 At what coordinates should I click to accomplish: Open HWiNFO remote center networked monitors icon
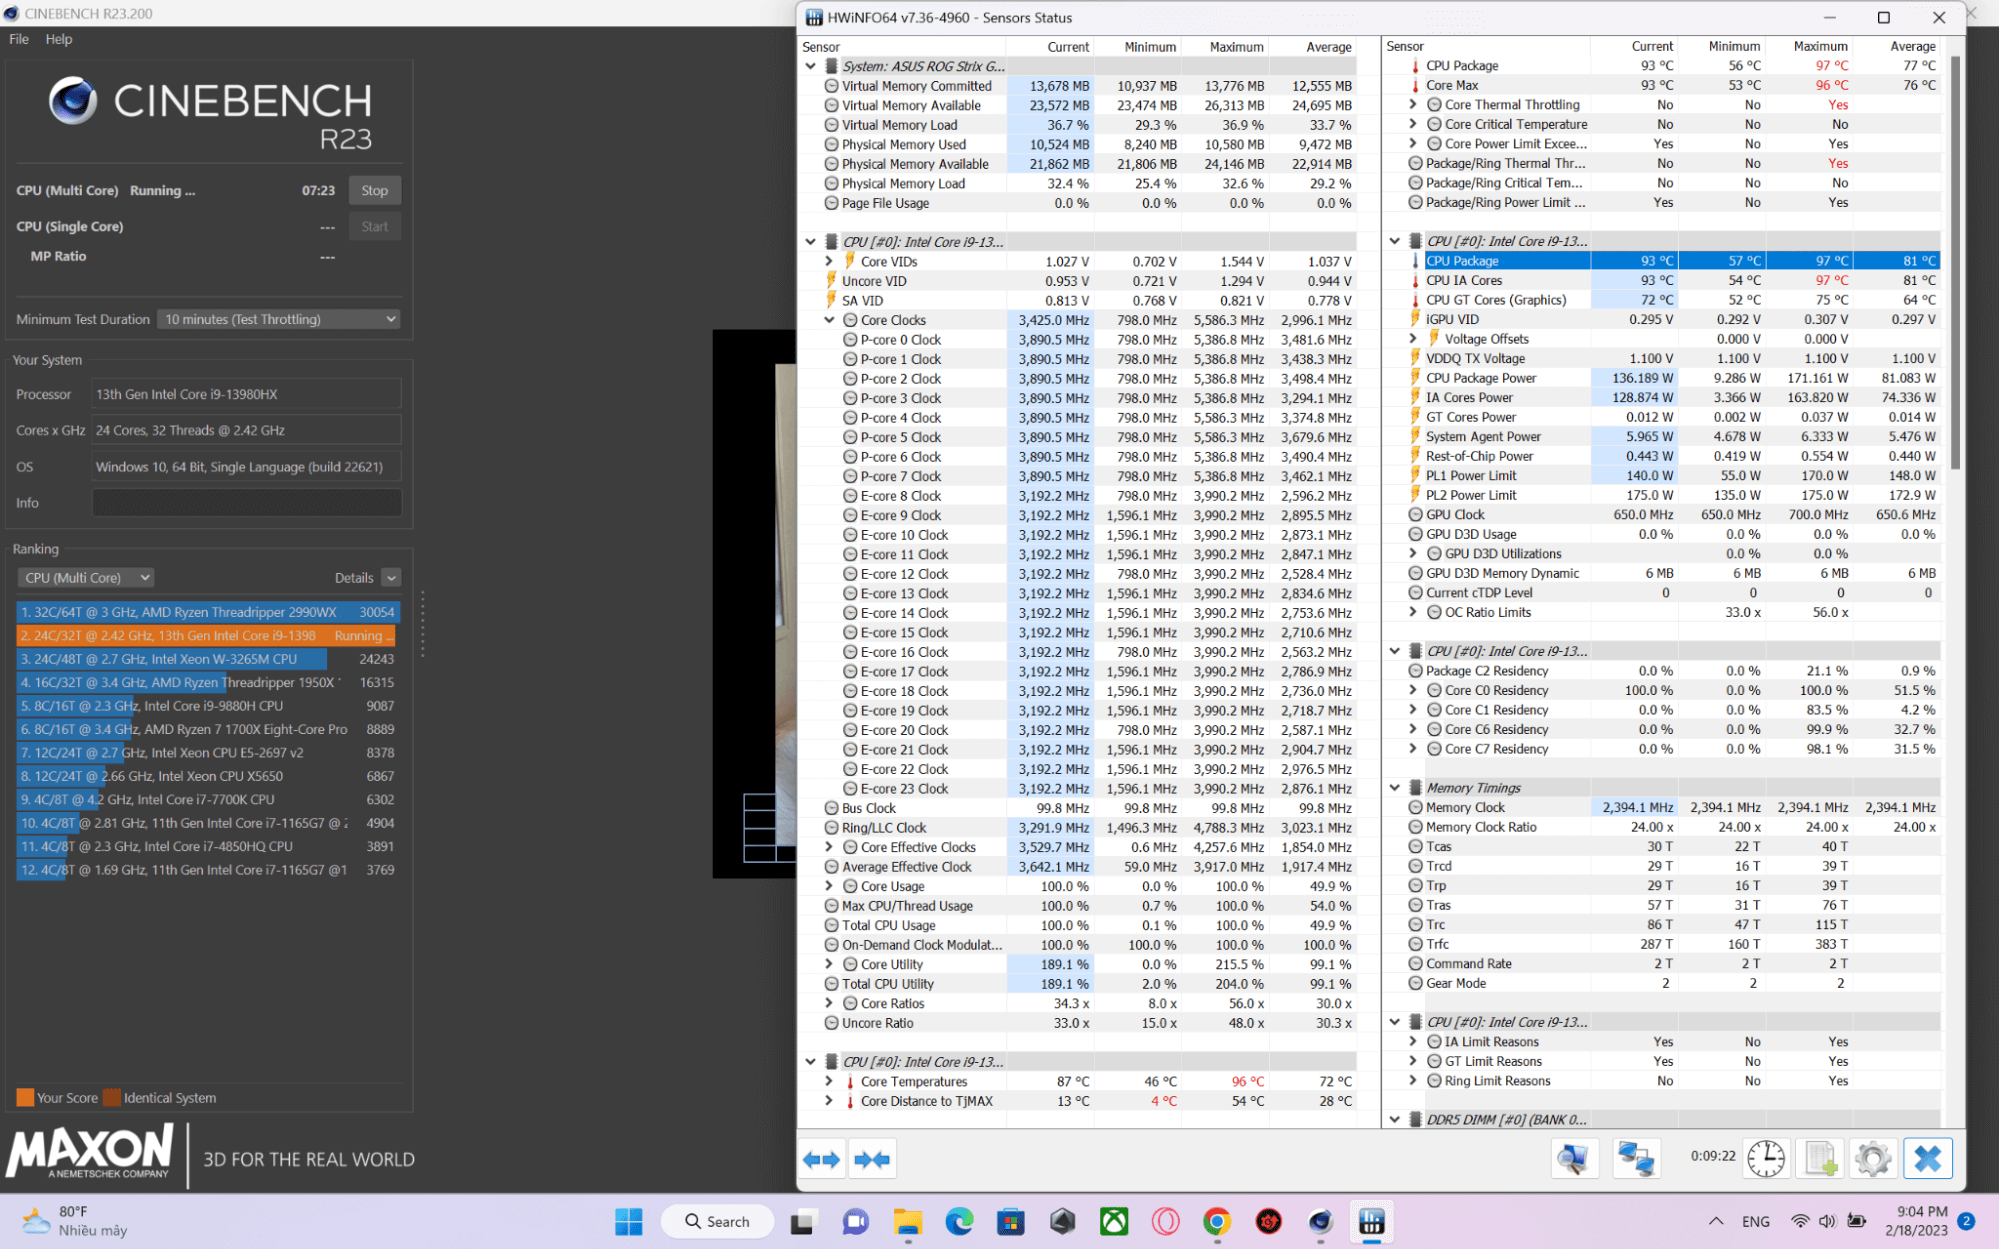click(x=1636, y=1159)
